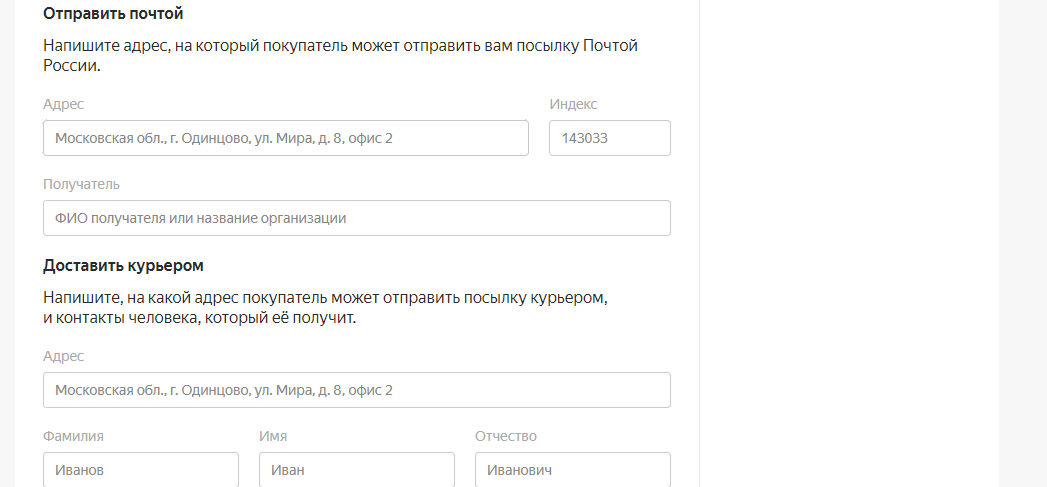Screen dimensions: 1047x487
Task: Click the Фамилия input with Иванов placeholder
Action: (x=140, y=470)
